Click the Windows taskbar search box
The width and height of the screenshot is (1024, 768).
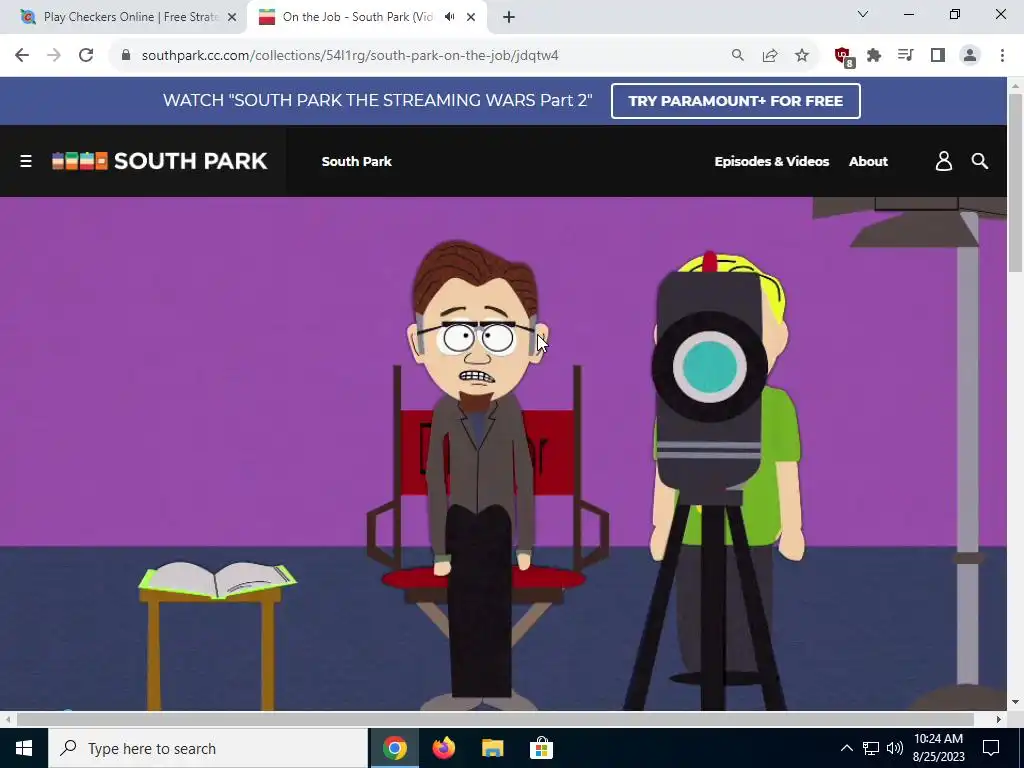point(208,748)
